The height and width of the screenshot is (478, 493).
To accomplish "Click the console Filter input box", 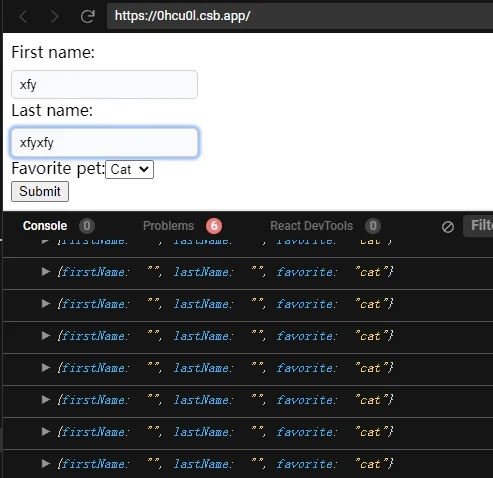I will pyautogui.click(x=478, y=226).
